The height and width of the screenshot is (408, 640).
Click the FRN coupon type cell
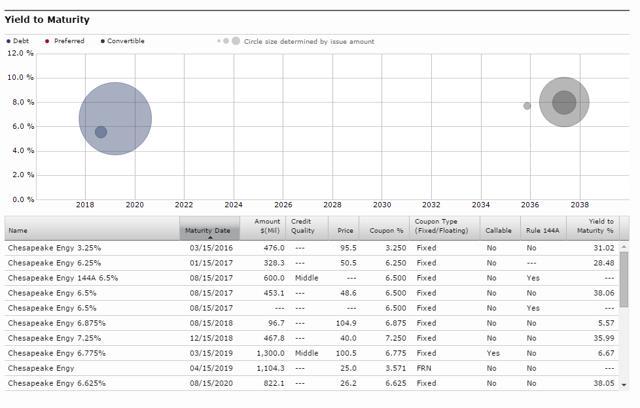click(424, 368)
